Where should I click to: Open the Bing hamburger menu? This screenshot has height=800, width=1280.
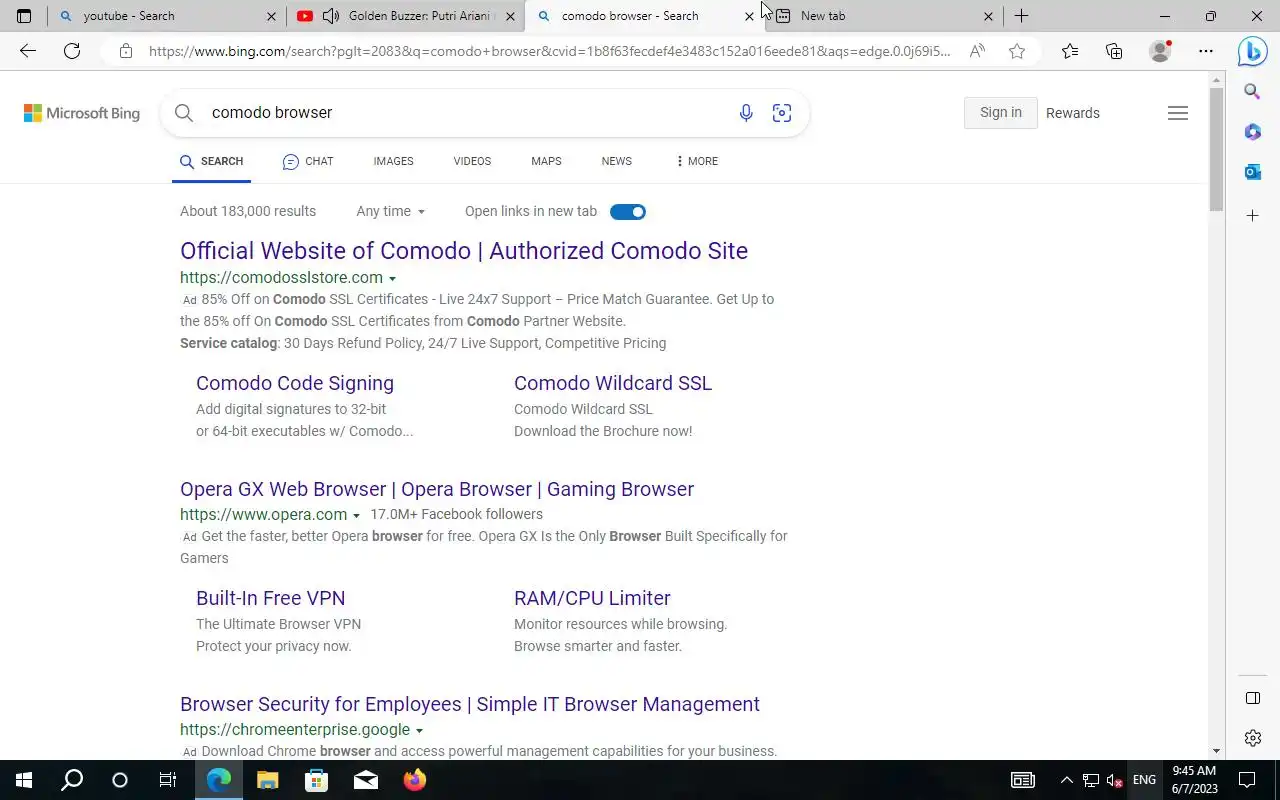[x=1178, y=113]
